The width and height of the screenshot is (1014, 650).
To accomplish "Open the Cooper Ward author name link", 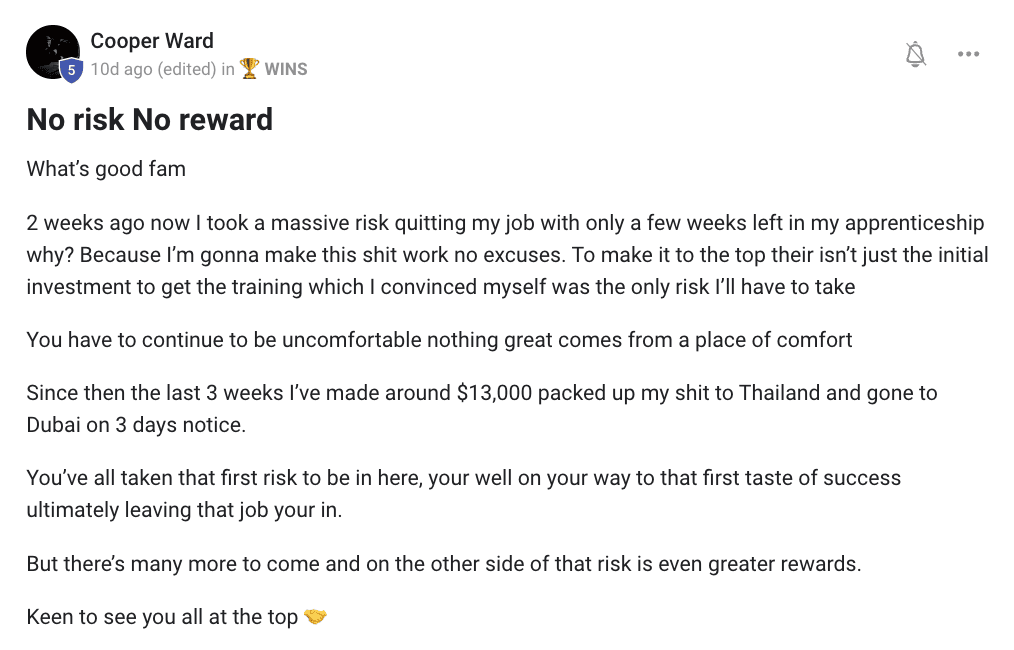I will point(152,41).
